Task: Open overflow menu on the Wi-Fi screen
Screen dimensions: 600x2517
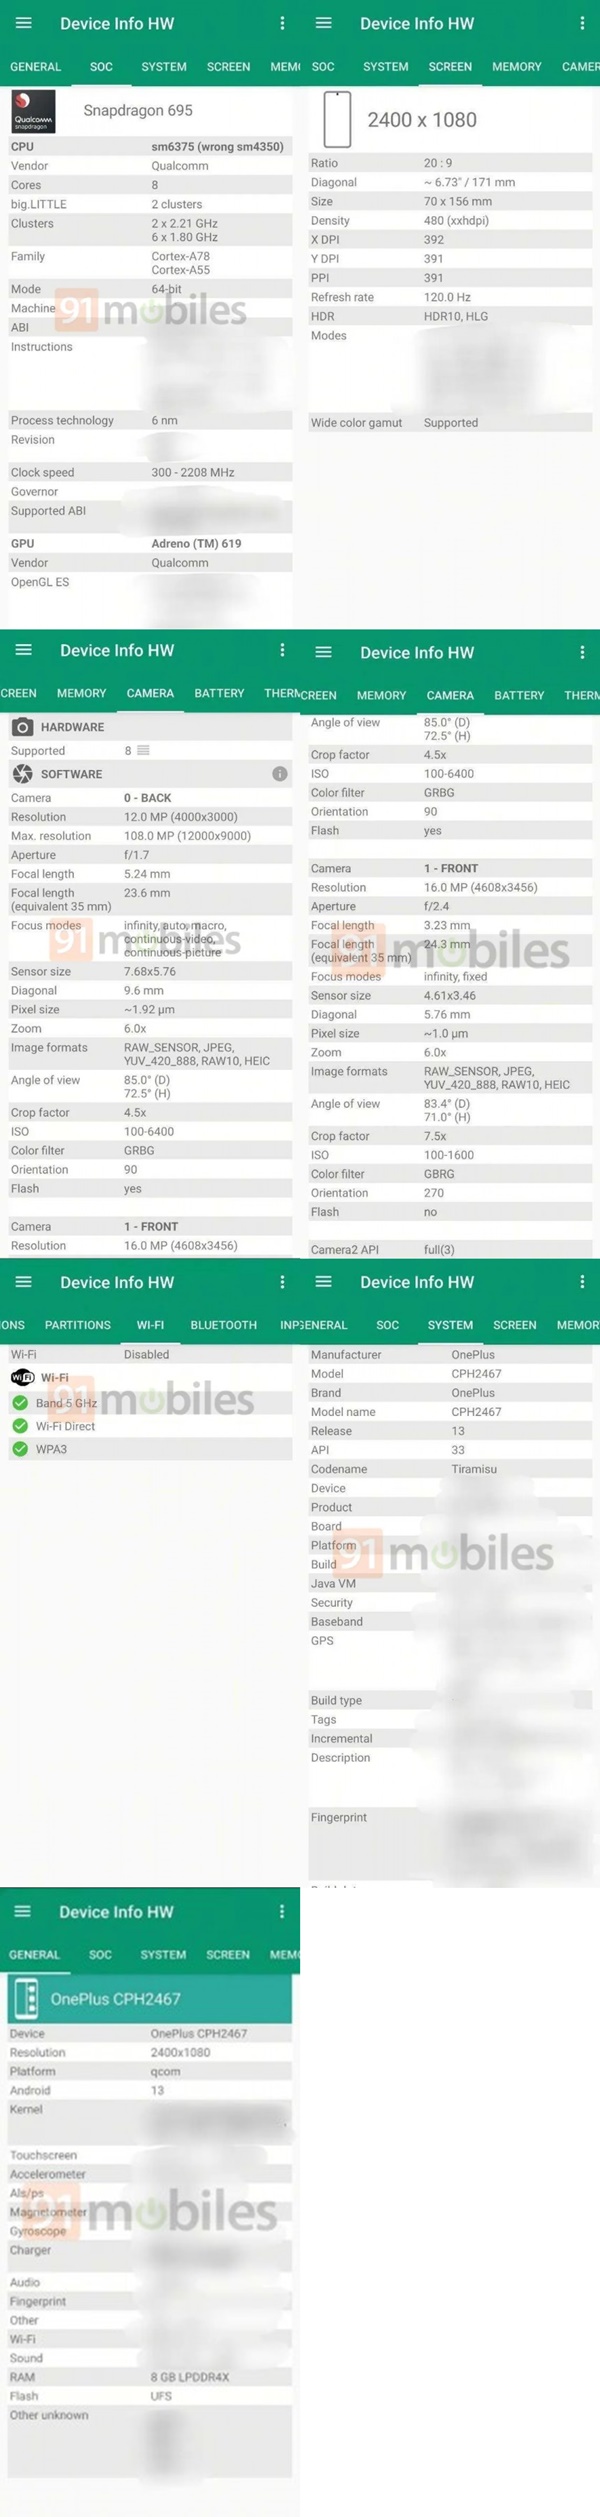Action: [282, 1282]
